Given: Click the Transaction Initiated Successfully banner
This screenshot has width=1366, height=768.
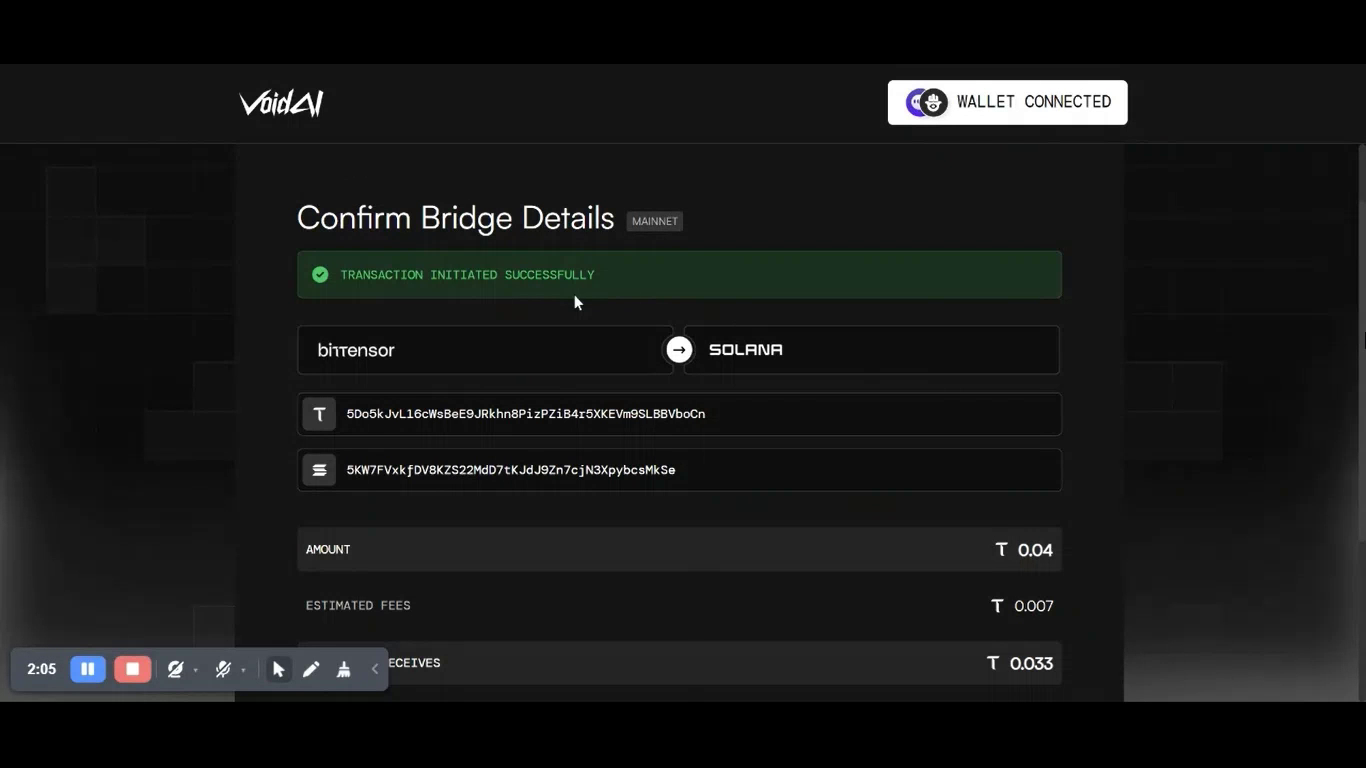Looking at the screenshot, I should (679, 274).
